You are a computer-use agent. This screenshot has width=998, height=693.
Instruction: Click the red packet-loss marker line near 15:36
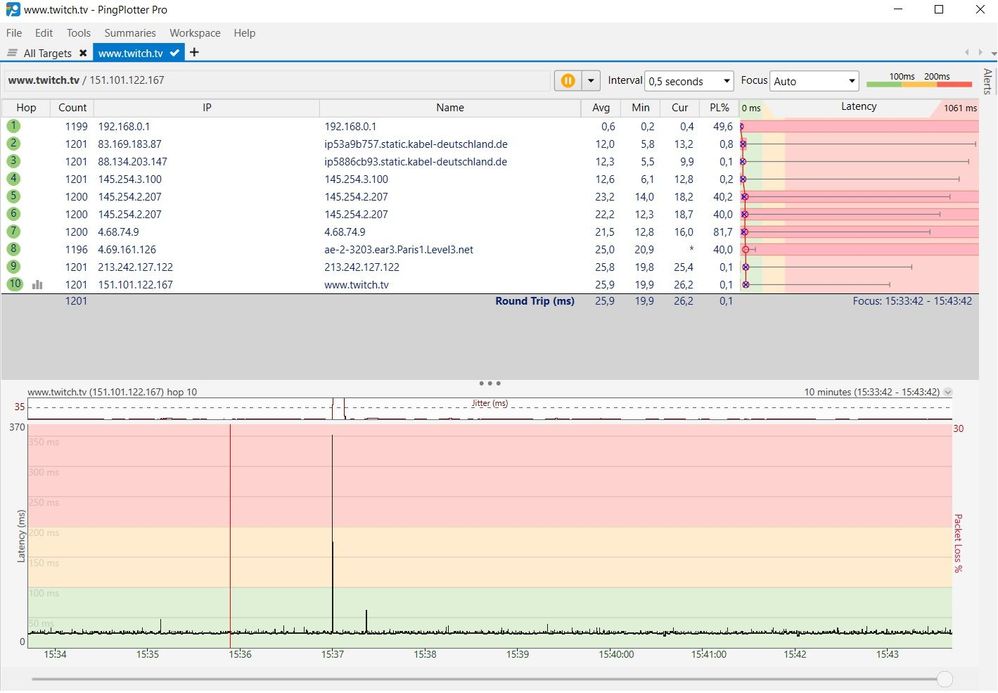click(x=230, y=536)
